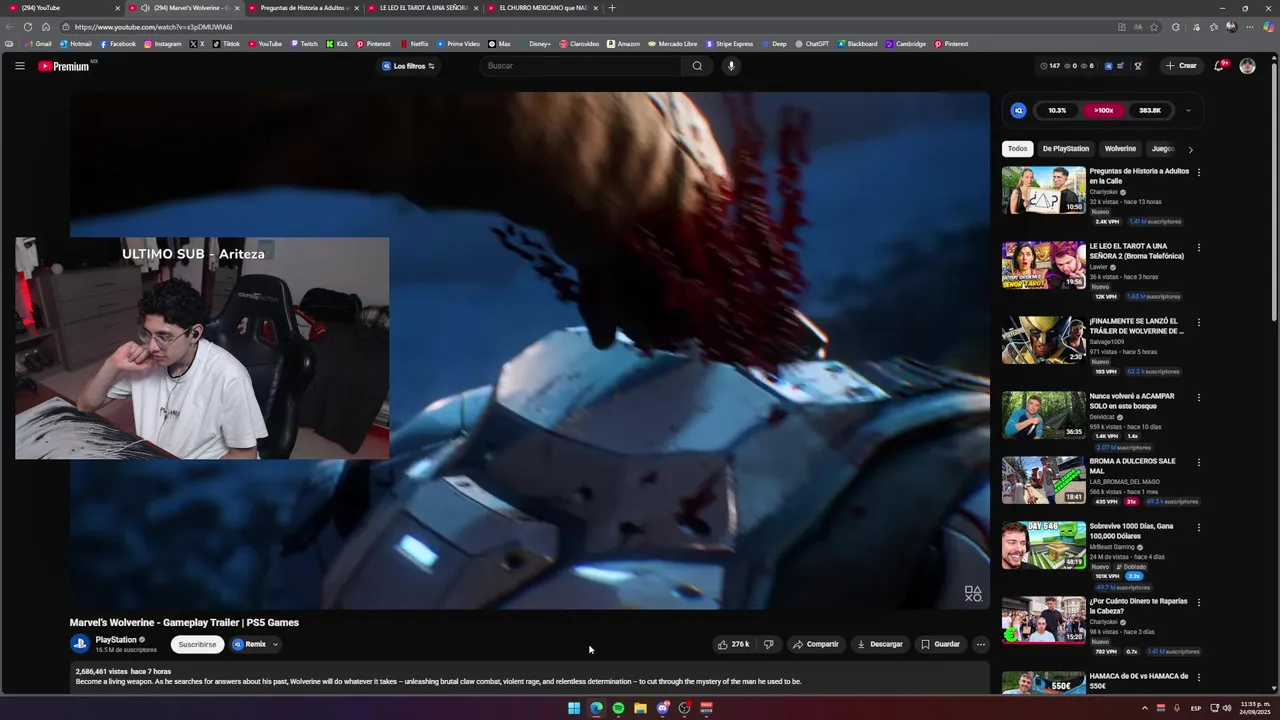Image resolution: width=1280 pixels, height=720 pixels.
Task: Open the YouTube hamburger guide menu
Action: [19, 66]
